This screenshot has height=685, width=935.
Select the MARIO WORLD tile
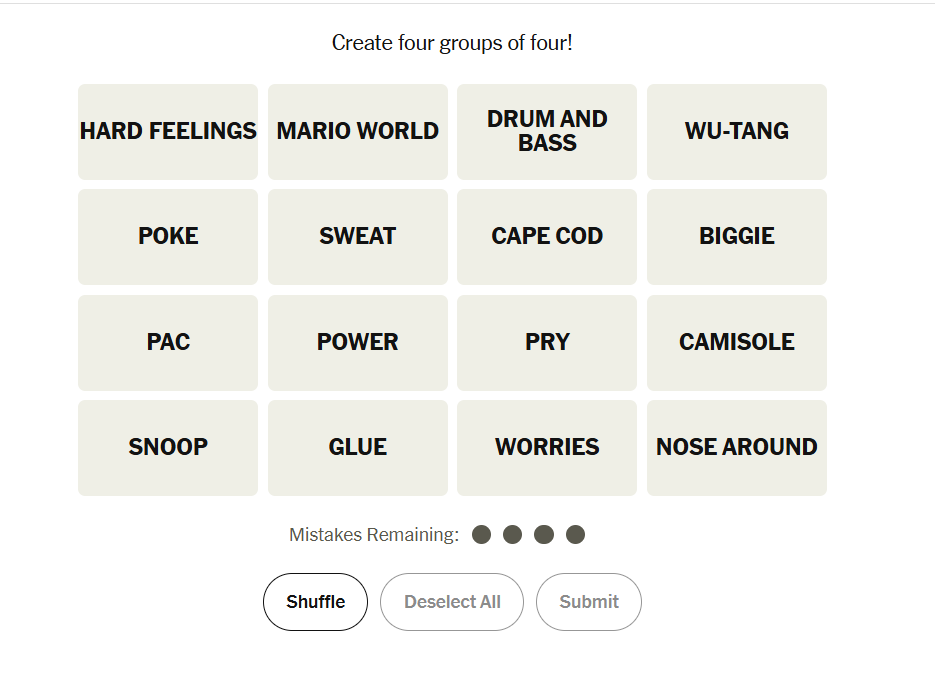tap(358, 132)
